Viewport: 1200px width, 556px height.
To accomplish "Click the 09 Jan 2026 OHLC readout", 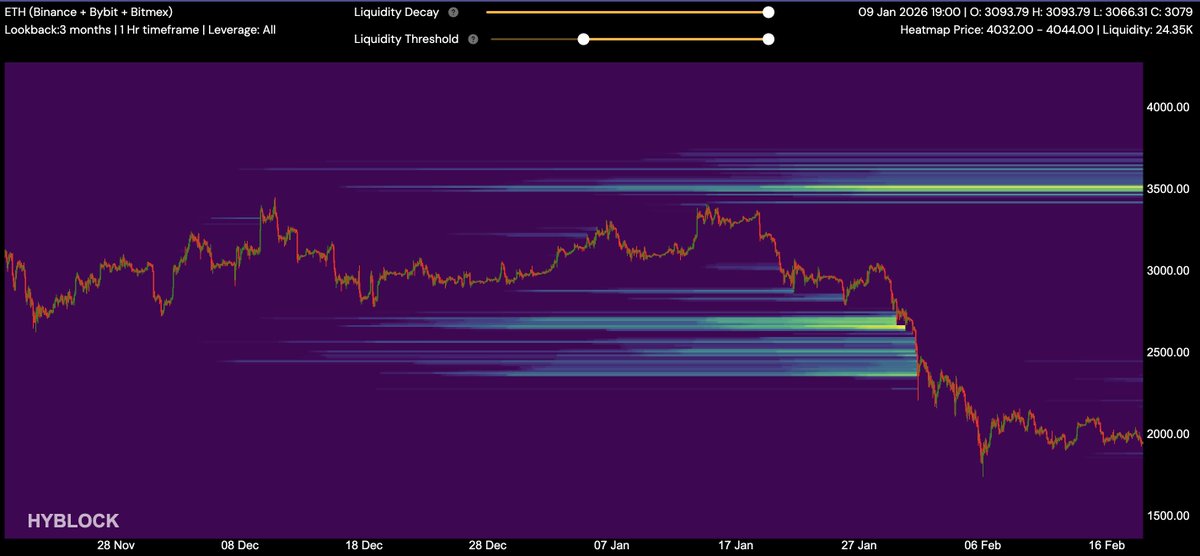I will tap(1026, 13).
